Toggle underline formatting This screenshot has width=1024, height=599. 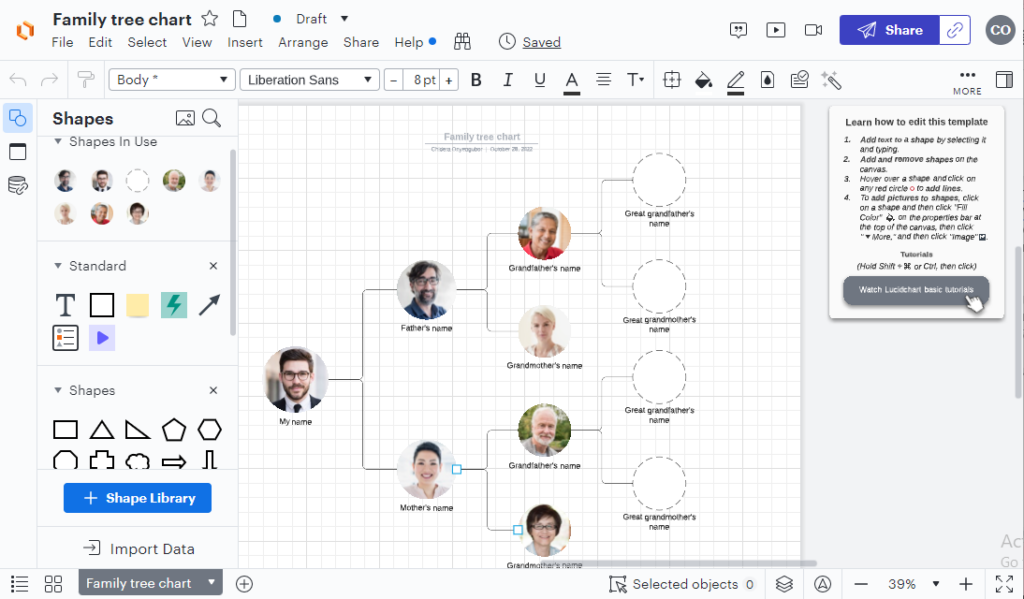point(540,79)
